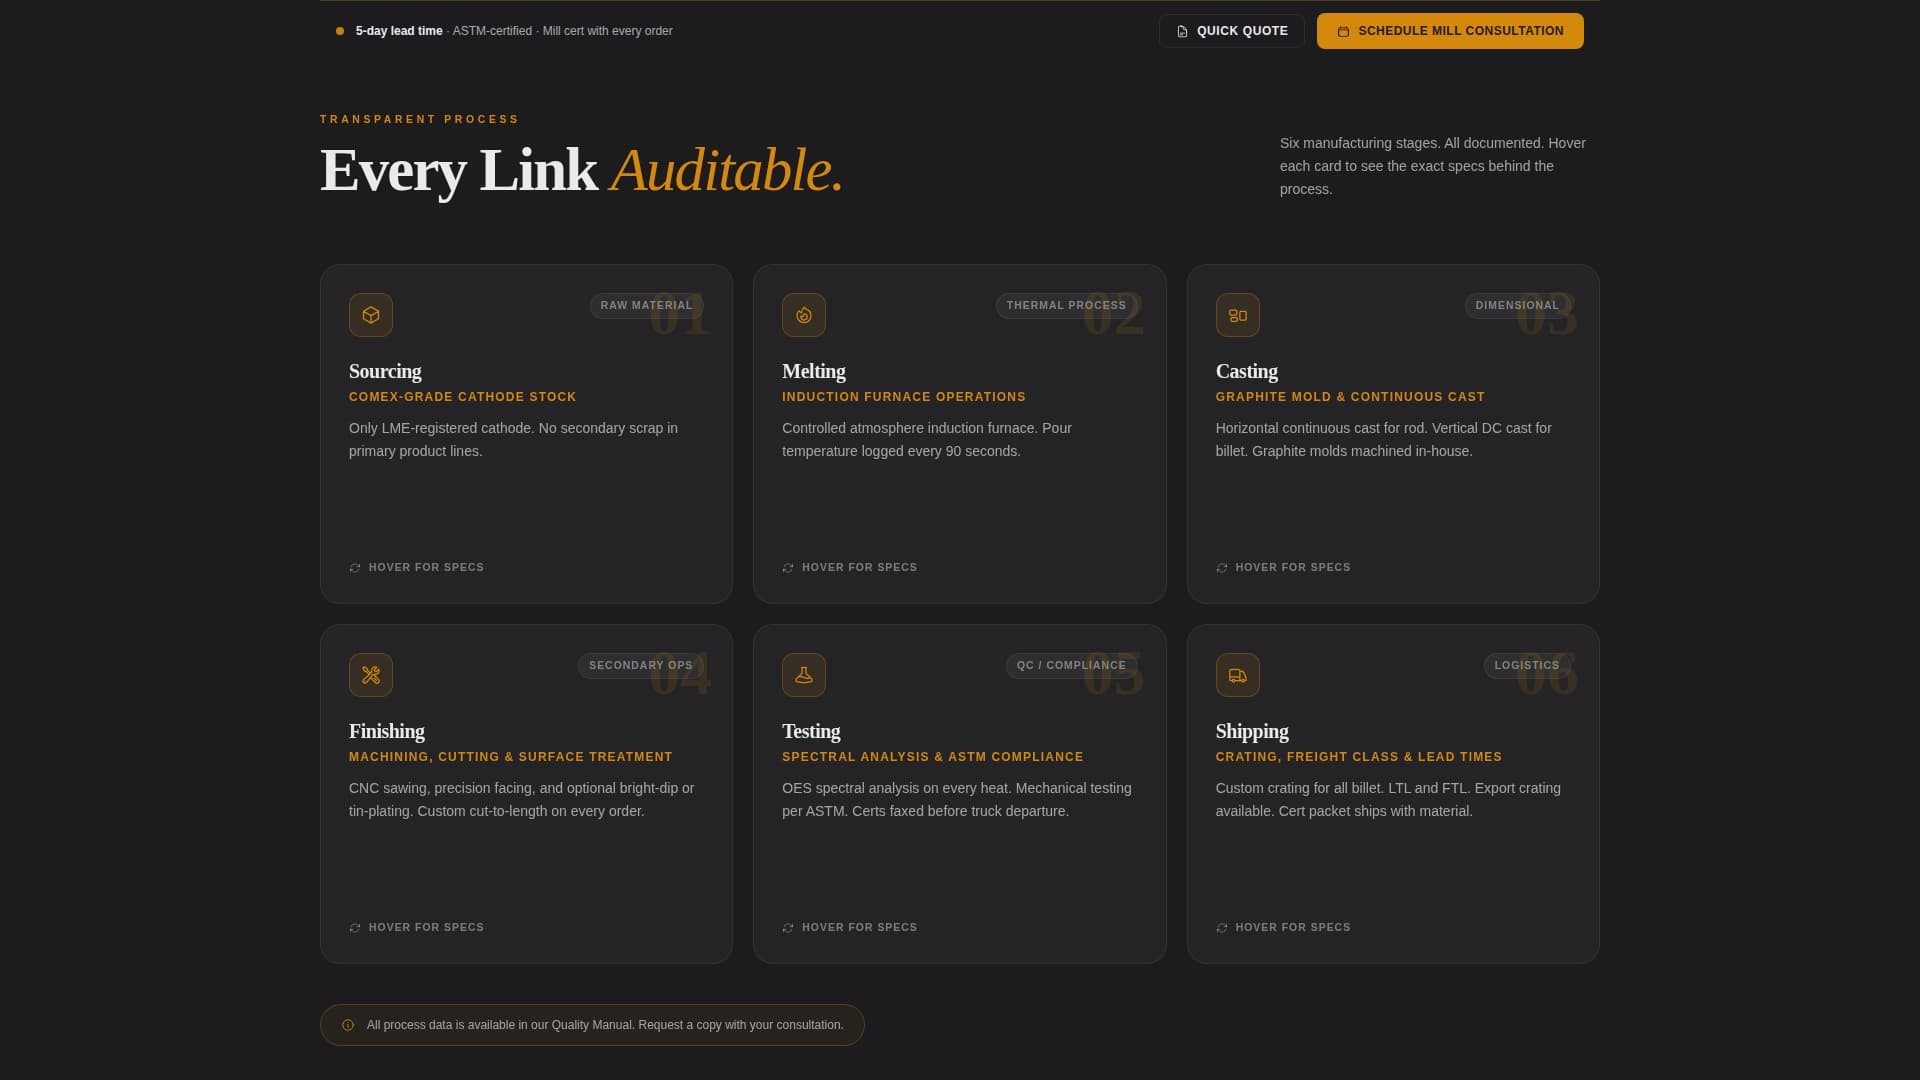Click the document icon inside Quick Quote
The image size is (1920, 1080).
[1182, 30]
